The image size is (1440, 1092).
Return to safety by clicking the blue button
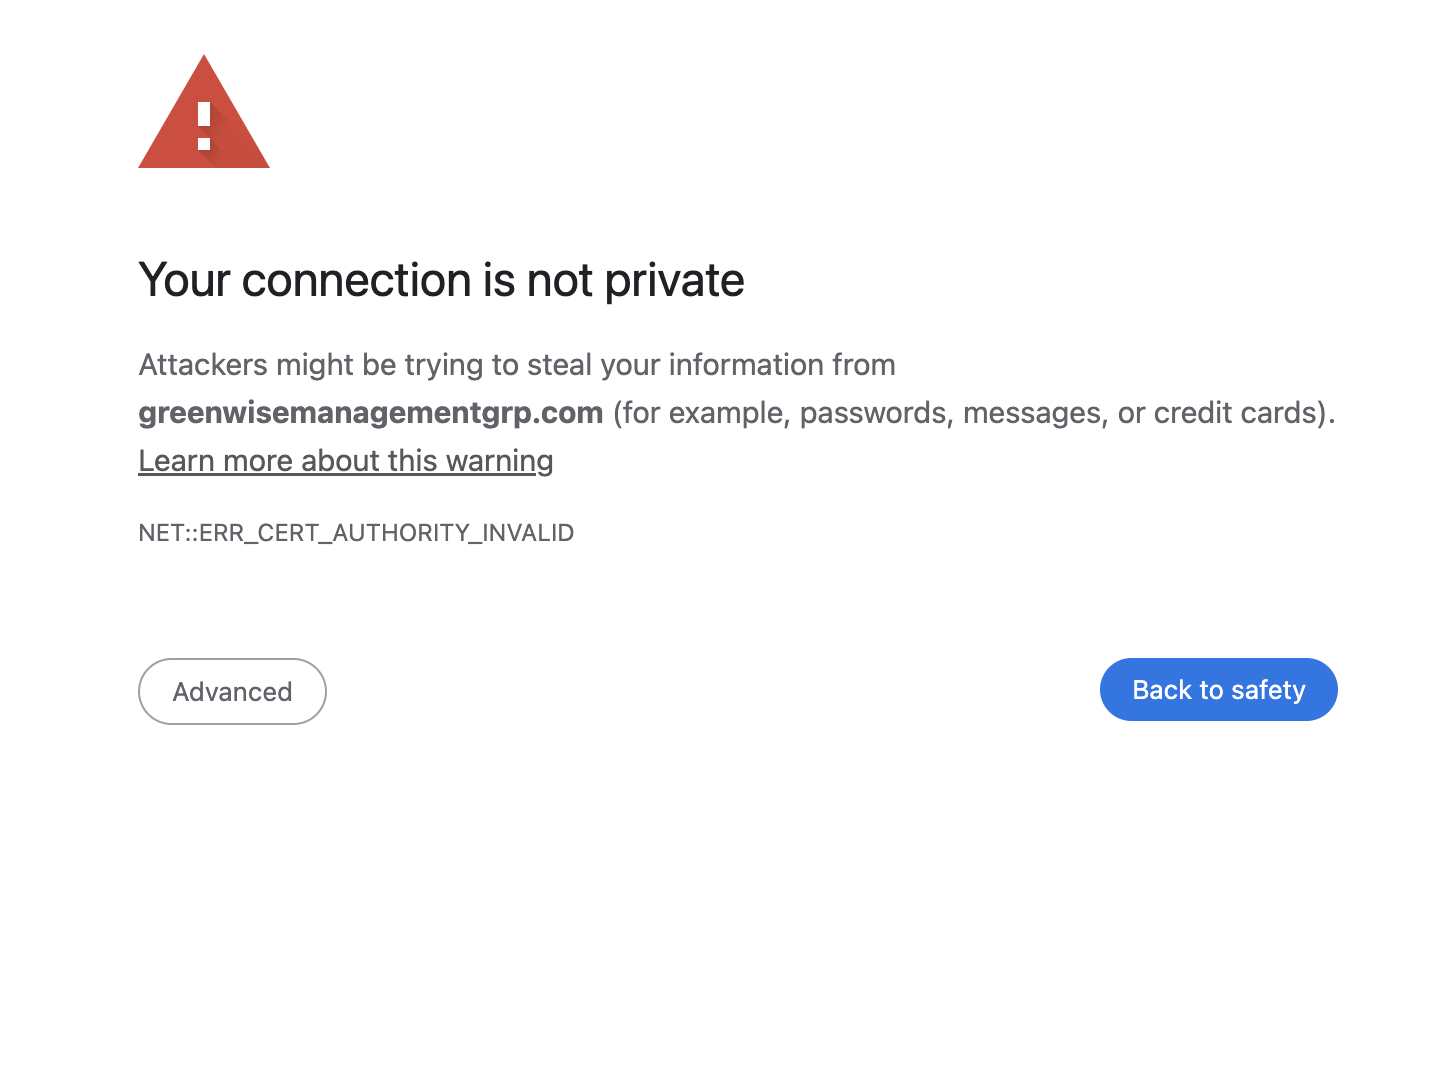tap(1218, 689)
